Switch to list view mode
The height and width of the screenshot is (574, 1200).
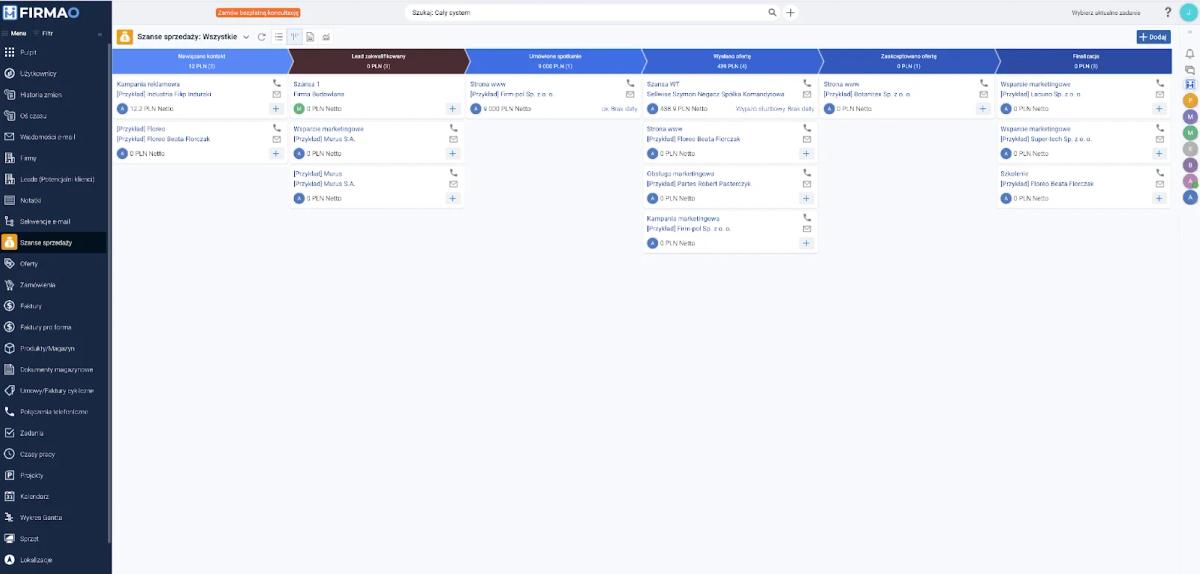tap(279, 37)
